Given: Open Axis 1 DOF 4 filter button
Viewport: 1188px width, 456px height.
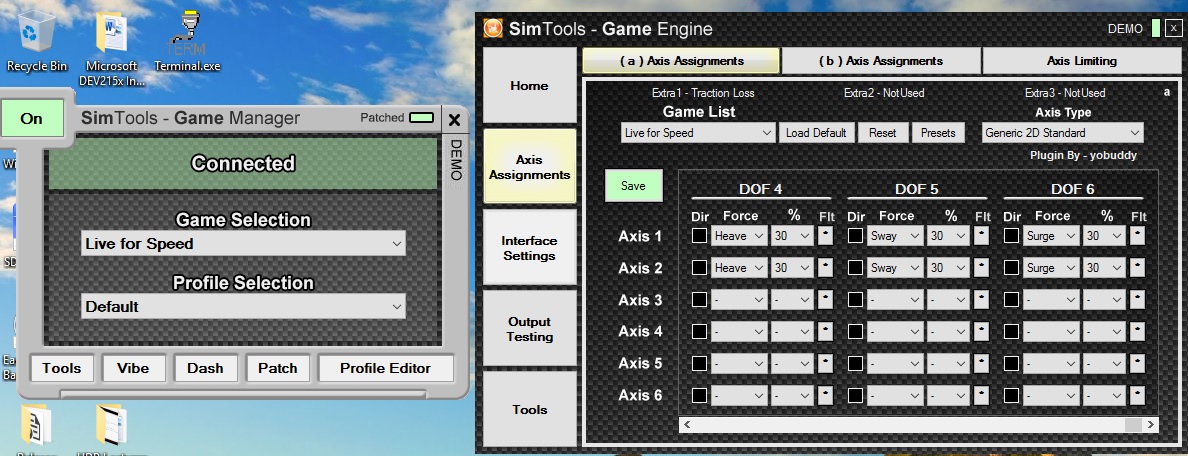Looking at the screenshot, I should click(x=826, y=236).
